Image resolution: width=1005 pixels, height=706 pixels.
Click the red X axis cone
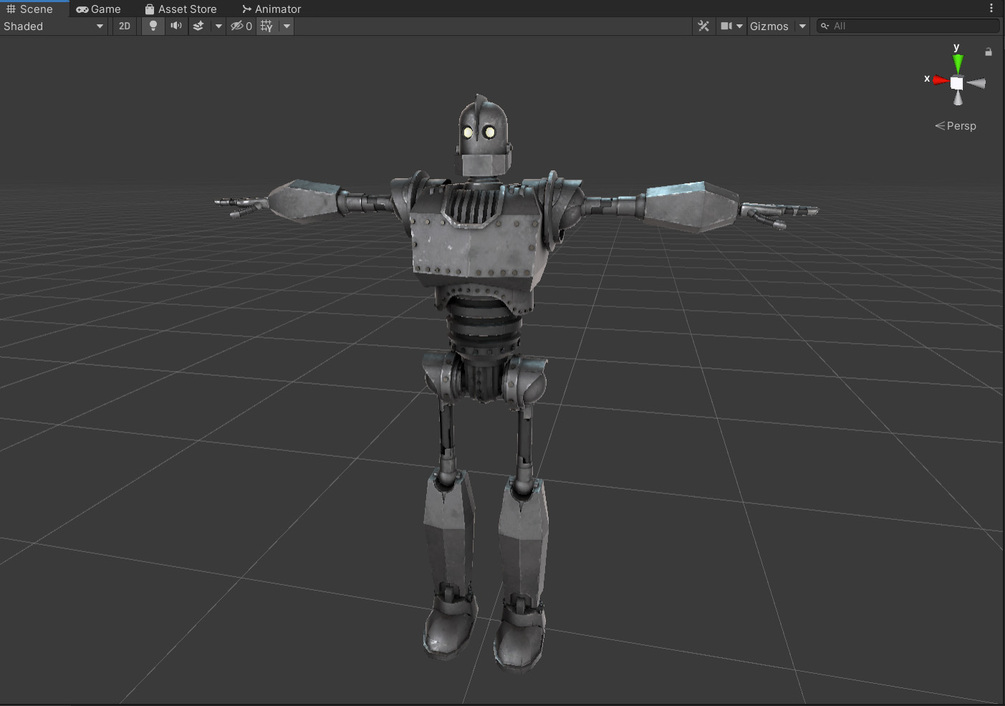pyautogui.click(x=940, y=80)
